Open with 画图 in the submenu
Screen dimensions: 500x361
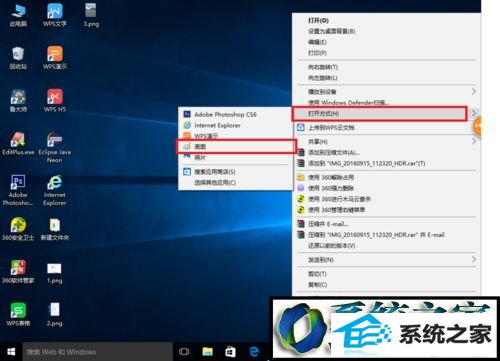coord(236,147)
